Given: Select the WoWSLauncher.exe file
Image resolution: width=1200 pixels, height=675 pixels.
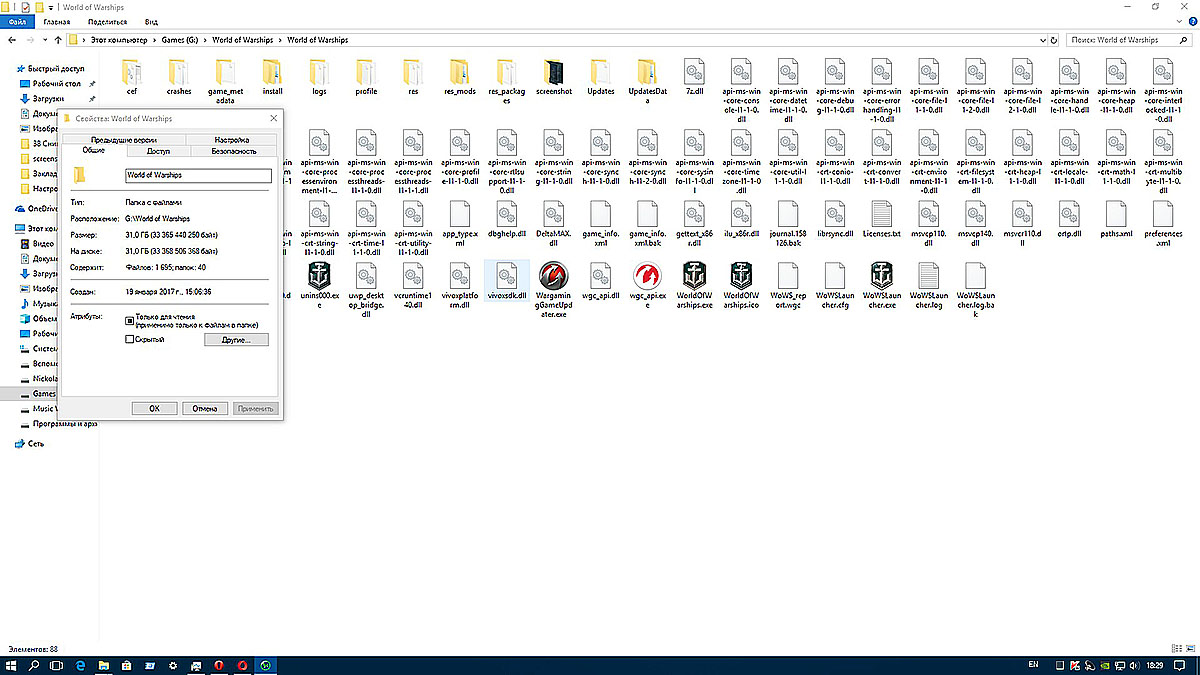Looking at the screenshot, I should click(881, 285).
